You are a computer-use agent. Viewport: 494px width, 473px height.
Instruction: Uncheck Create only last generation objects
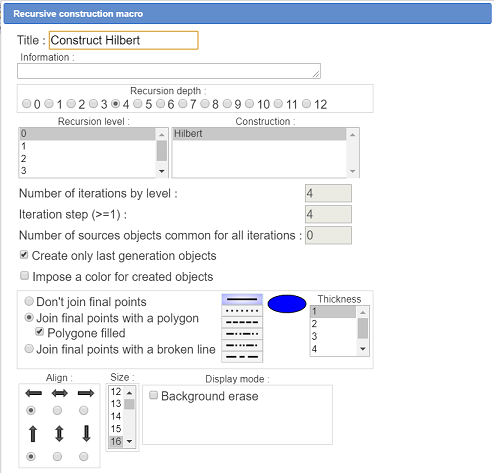point(24,255)
